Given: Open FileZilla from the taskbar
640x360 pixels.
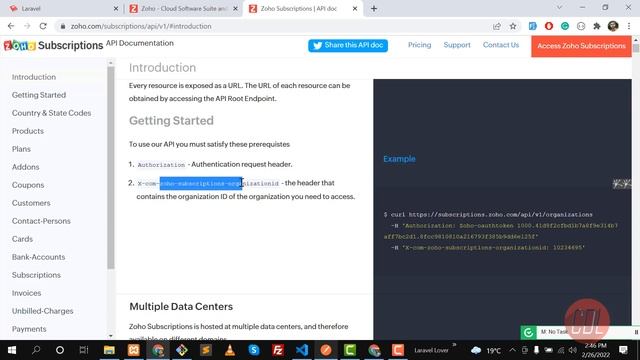Looking at the screenshot, I should pos(278,350).
